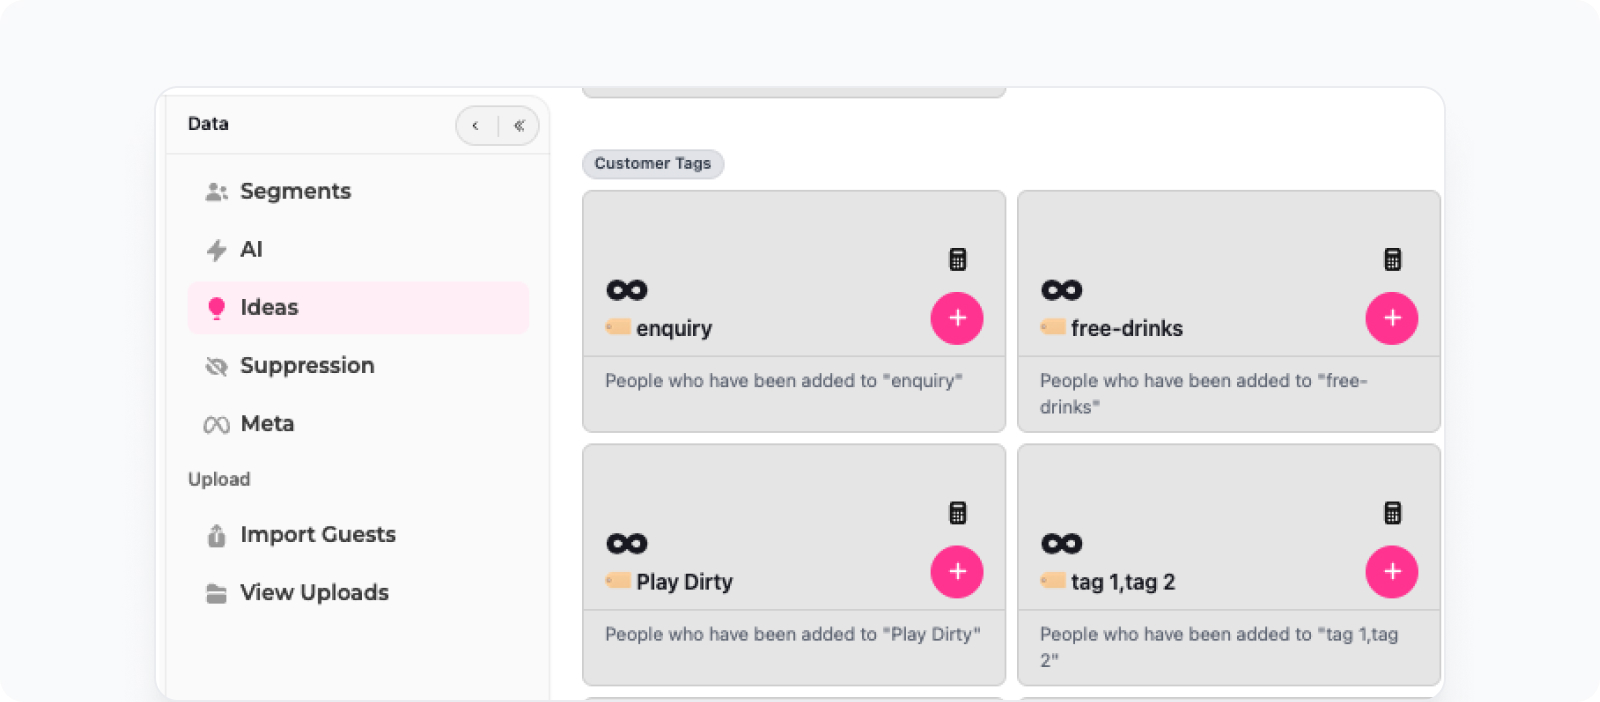Click the Customer Tags label chip

653,163
